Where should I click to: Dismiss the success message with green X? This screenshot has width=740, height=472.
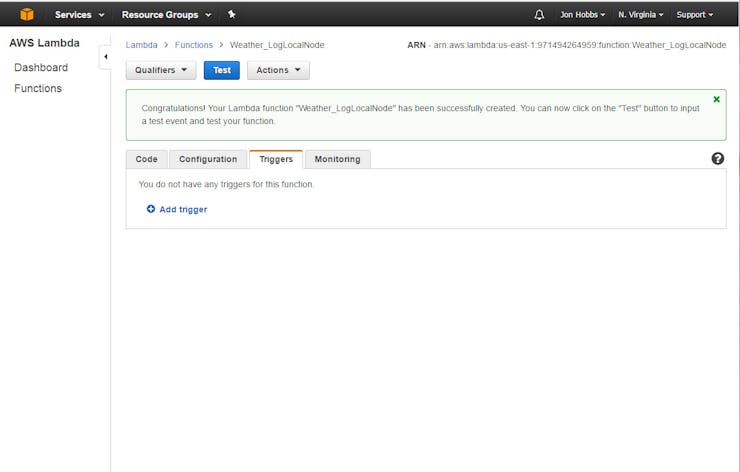(716, 99)
